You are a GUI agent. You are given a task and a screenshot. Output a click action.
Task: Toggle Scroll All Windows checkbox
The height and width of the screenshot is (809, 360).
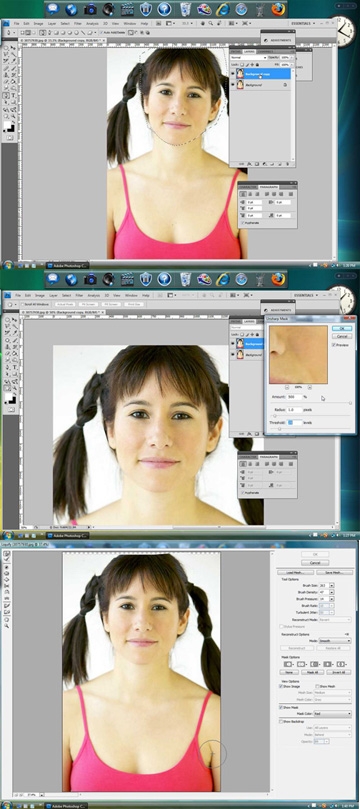coord(22,304)
